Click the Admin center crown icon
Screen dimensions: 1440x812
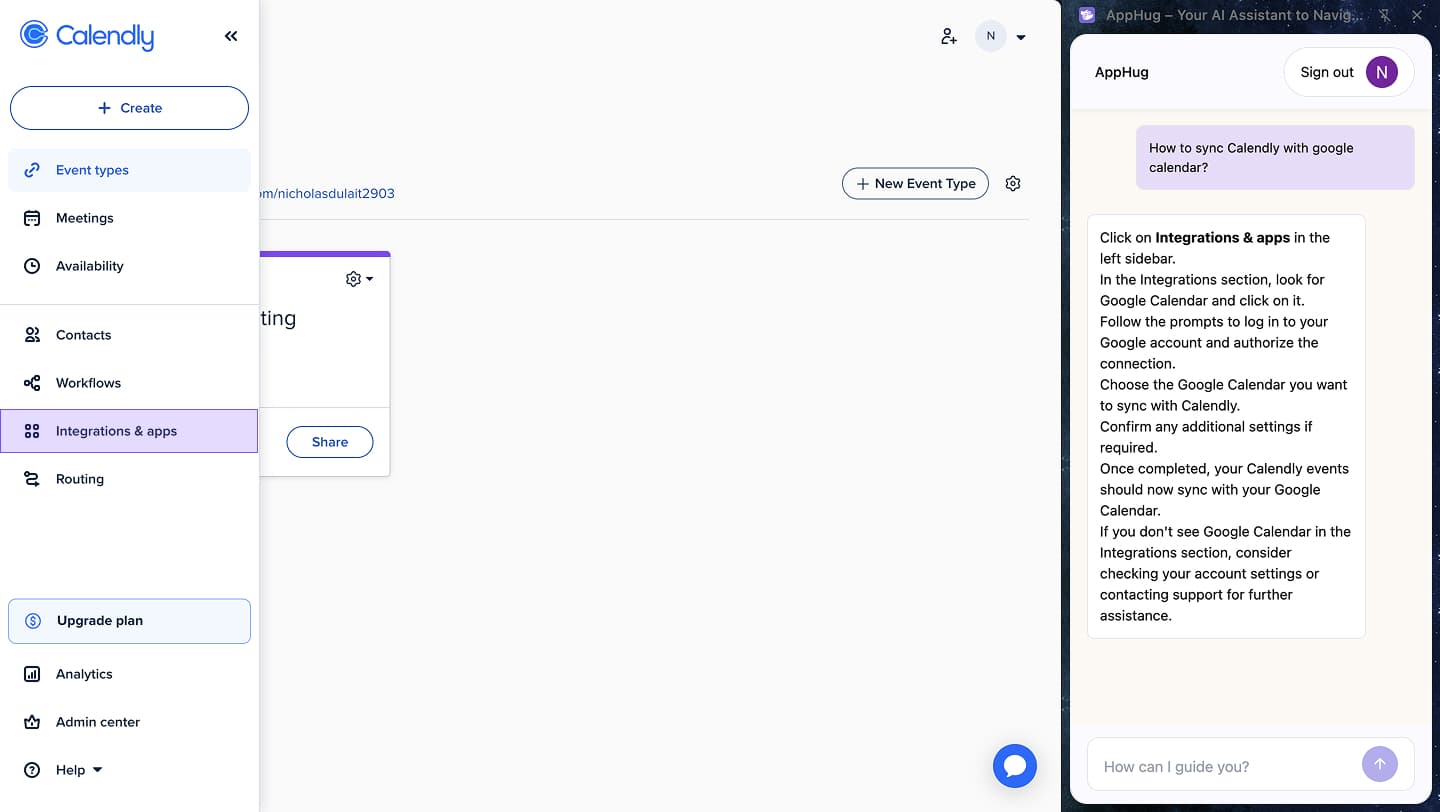(32, 722)
